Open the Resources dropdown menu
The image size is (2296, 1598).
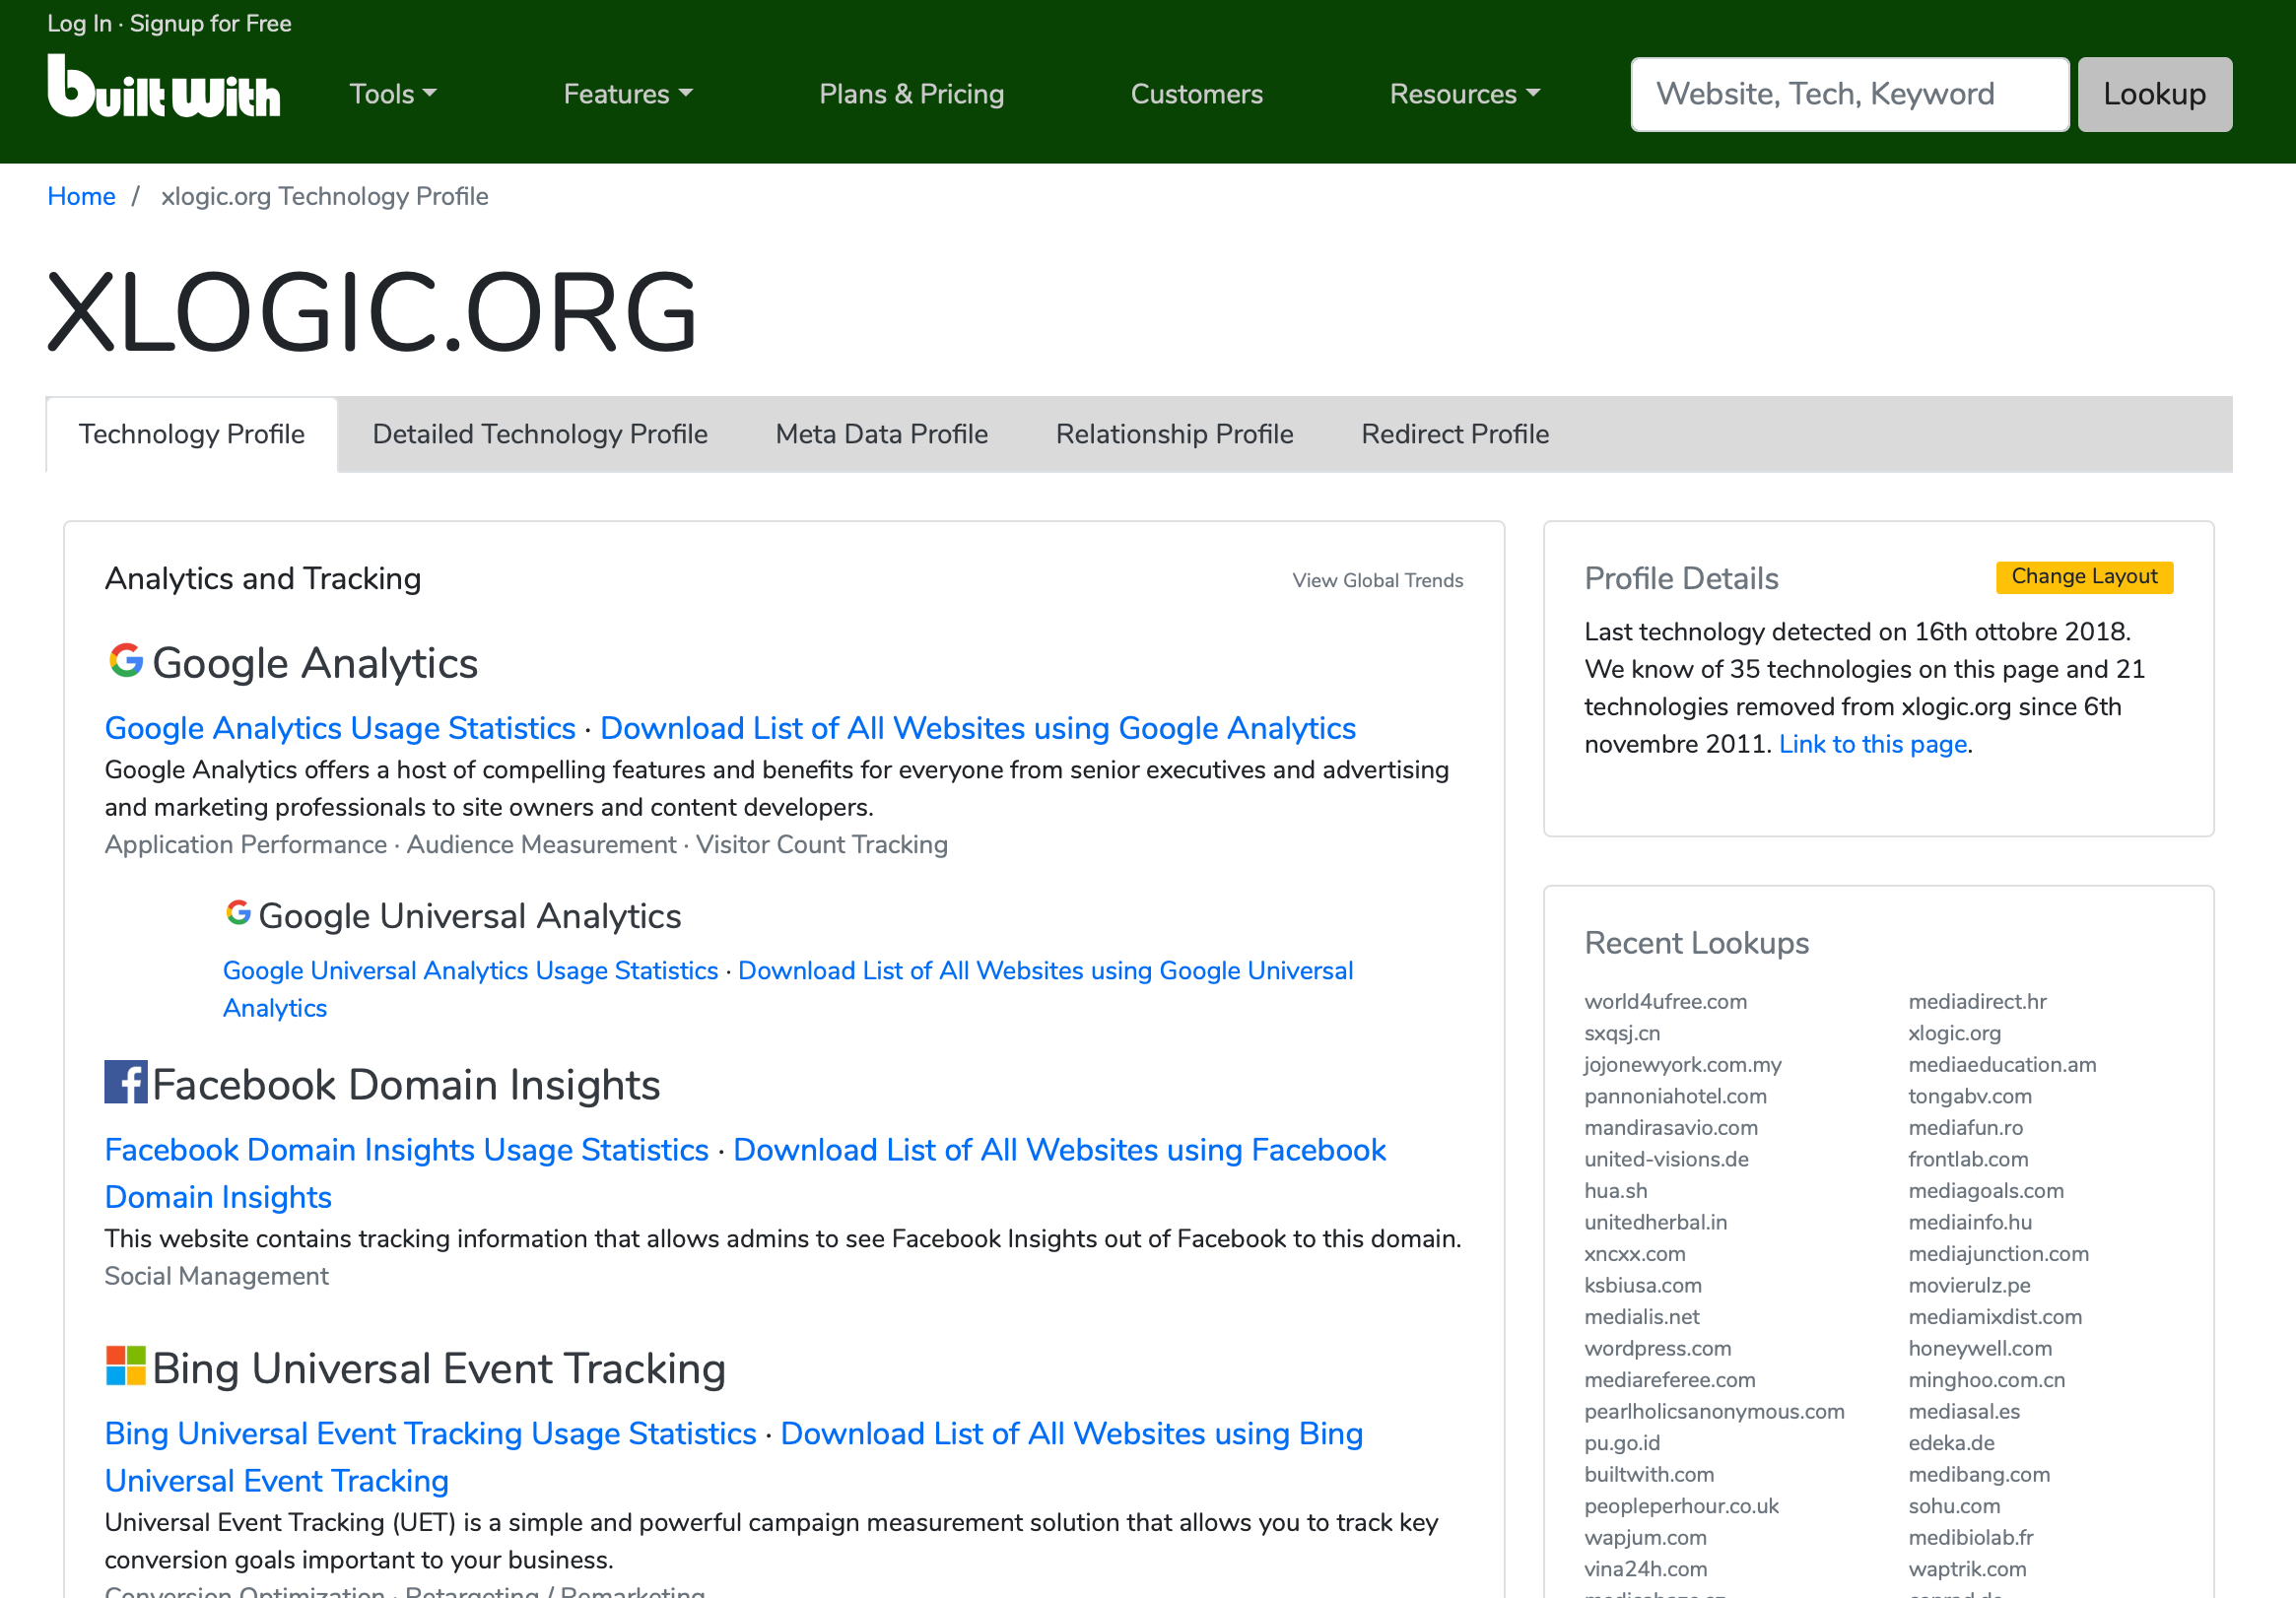point(1465,94)
